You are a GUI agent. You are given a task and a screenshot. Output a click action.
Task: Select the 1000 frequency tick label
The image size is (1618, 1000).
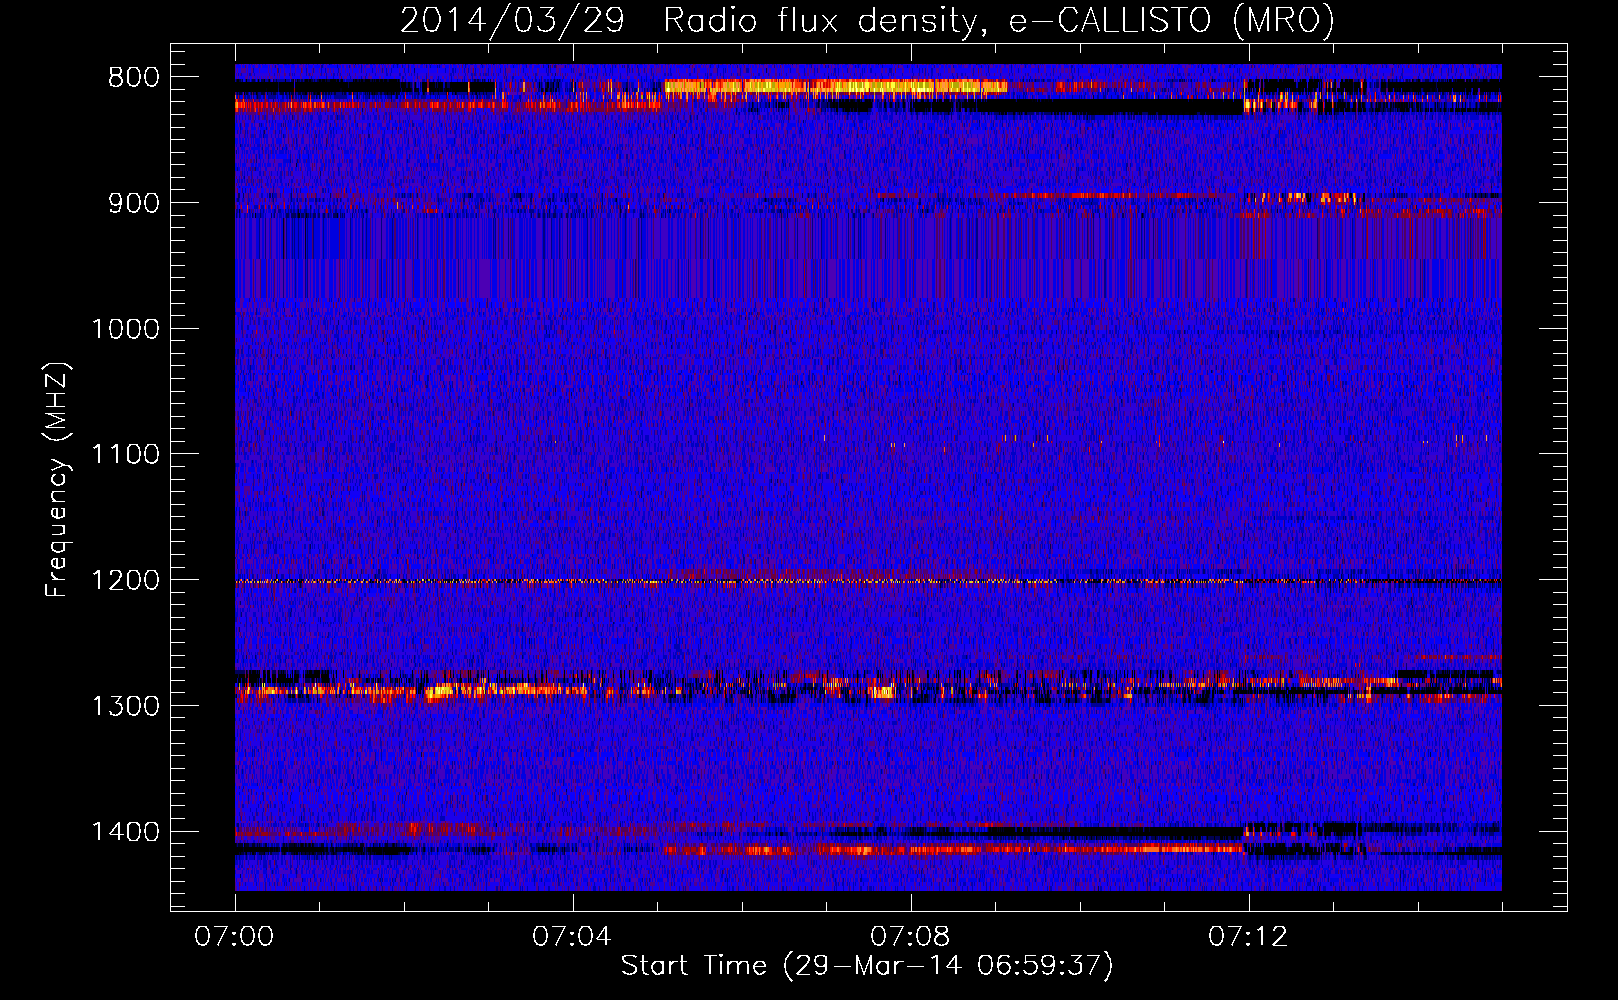(x=125, y=329)
